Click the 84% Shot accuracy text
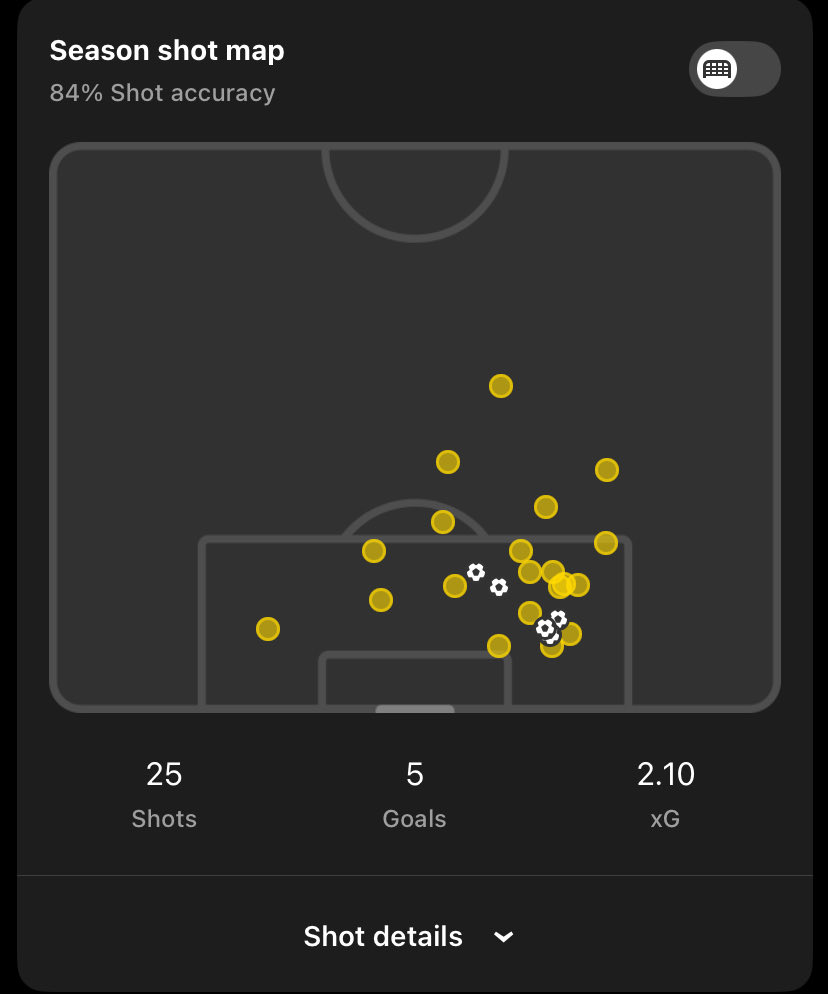 click(x=162, y=93)
